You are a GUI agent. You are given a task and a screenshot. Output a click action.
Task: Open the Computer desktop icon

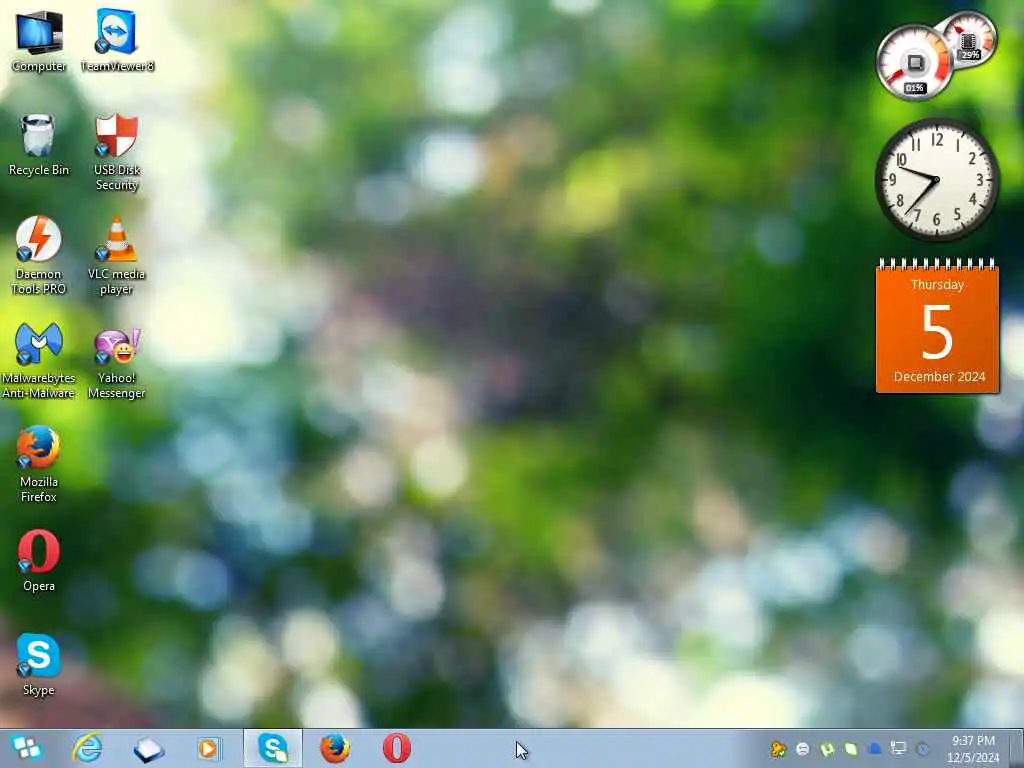39,40
